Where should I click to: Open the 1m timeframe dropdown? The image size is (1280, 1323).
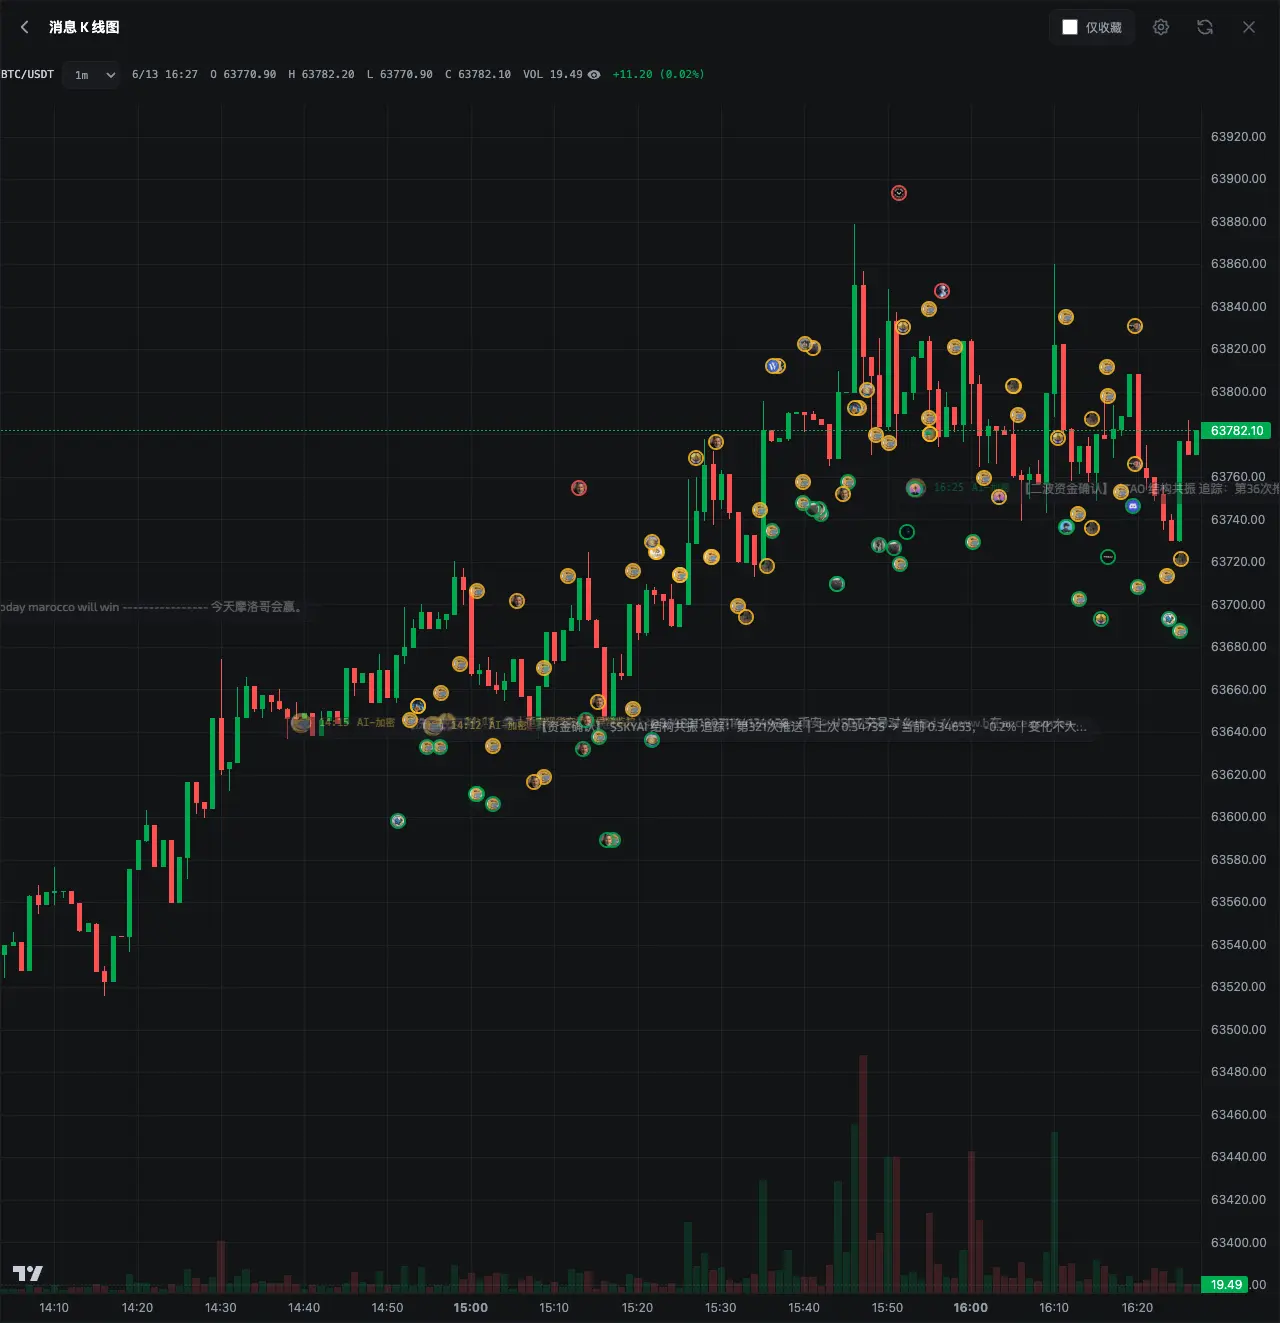coord(92,75)
